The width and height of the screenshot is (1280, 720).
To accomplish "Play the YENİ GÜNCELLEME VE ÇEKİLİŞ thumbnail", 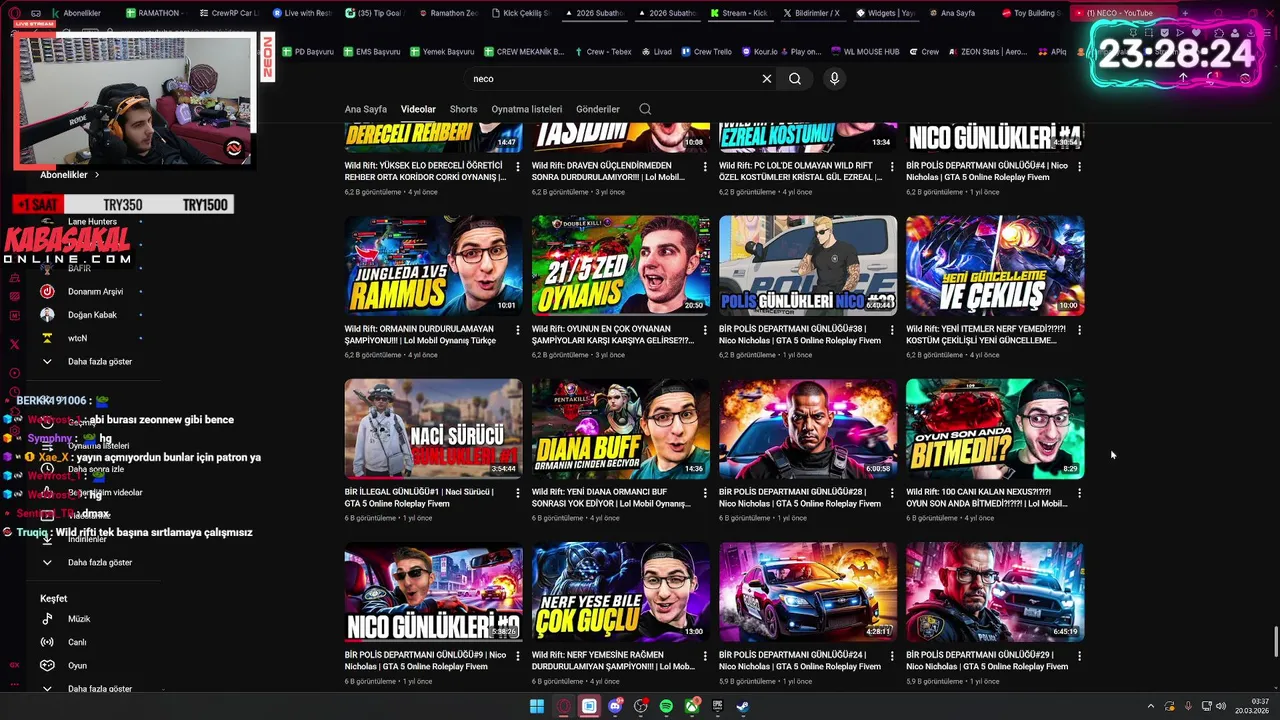I will pos(995,266).
